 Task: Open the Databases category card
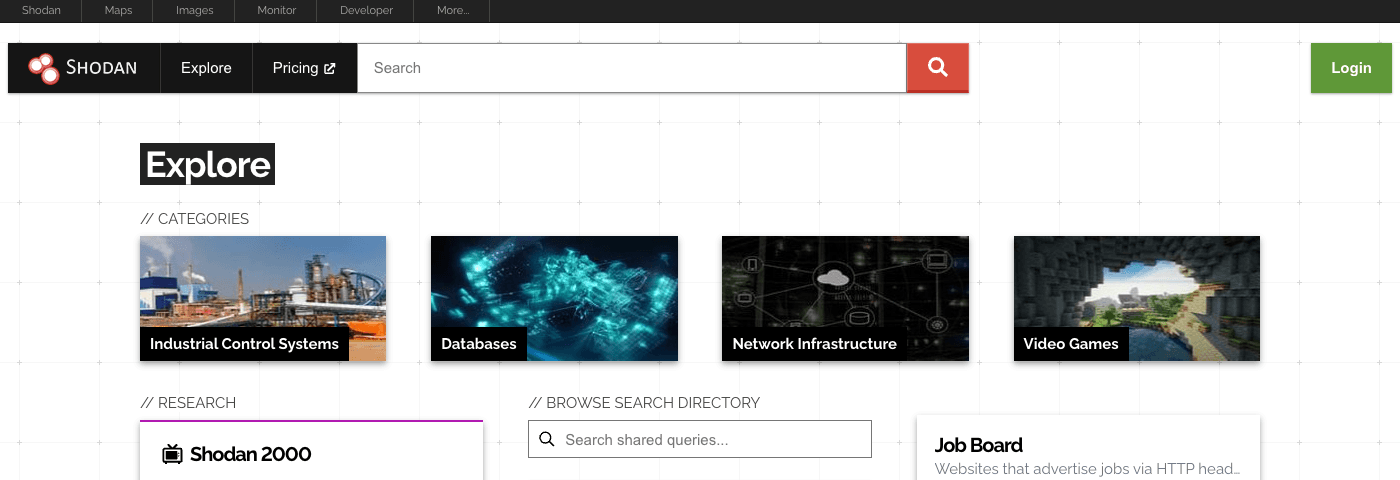[554, 298]
